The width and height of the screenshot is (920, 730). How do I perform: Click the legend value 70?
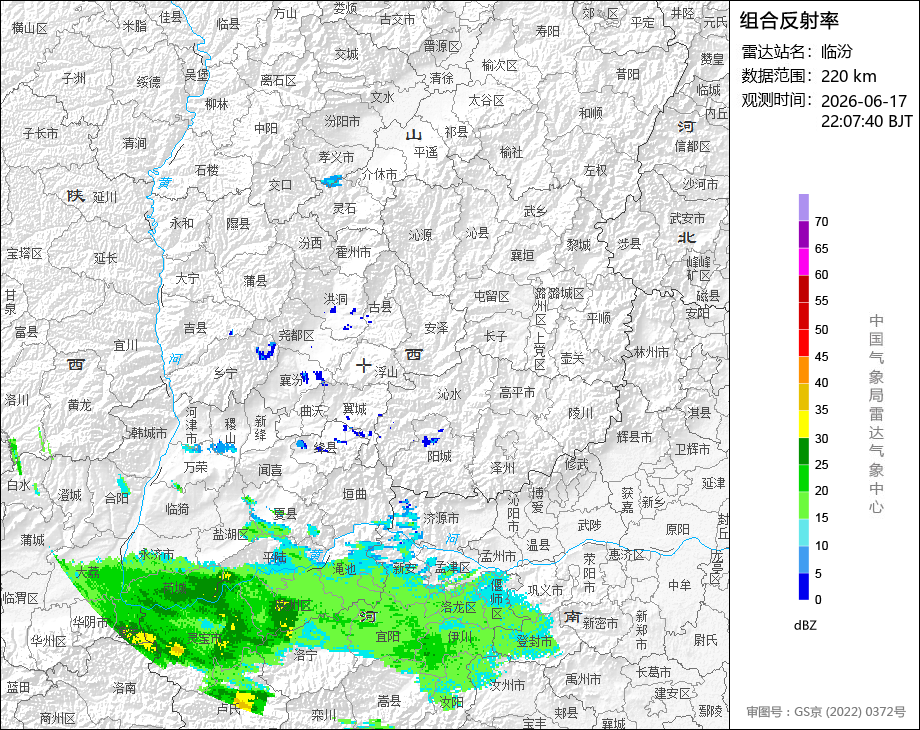coord(821,222)
